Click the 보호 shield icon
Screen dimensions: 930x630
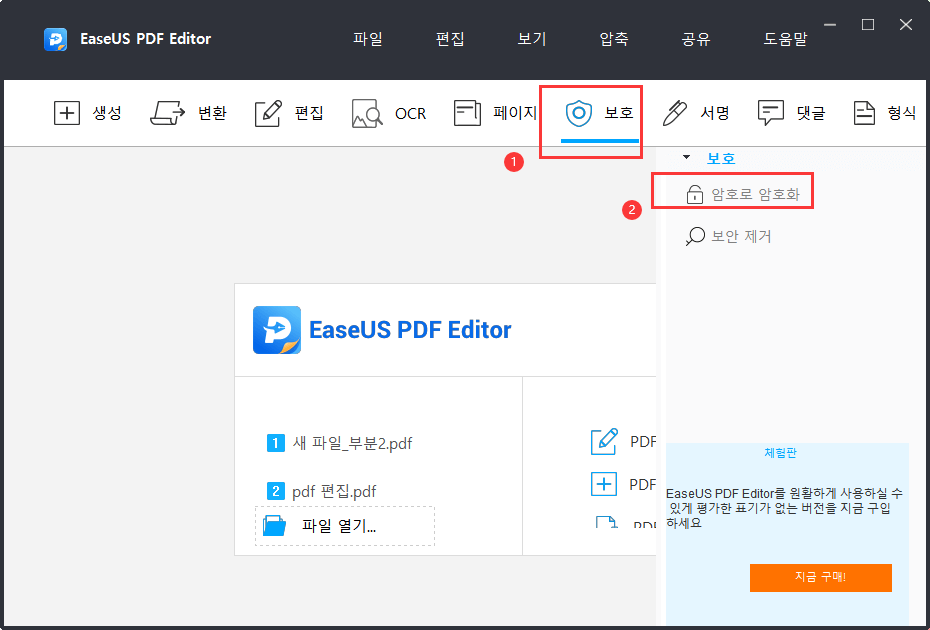tap(578, 113)
